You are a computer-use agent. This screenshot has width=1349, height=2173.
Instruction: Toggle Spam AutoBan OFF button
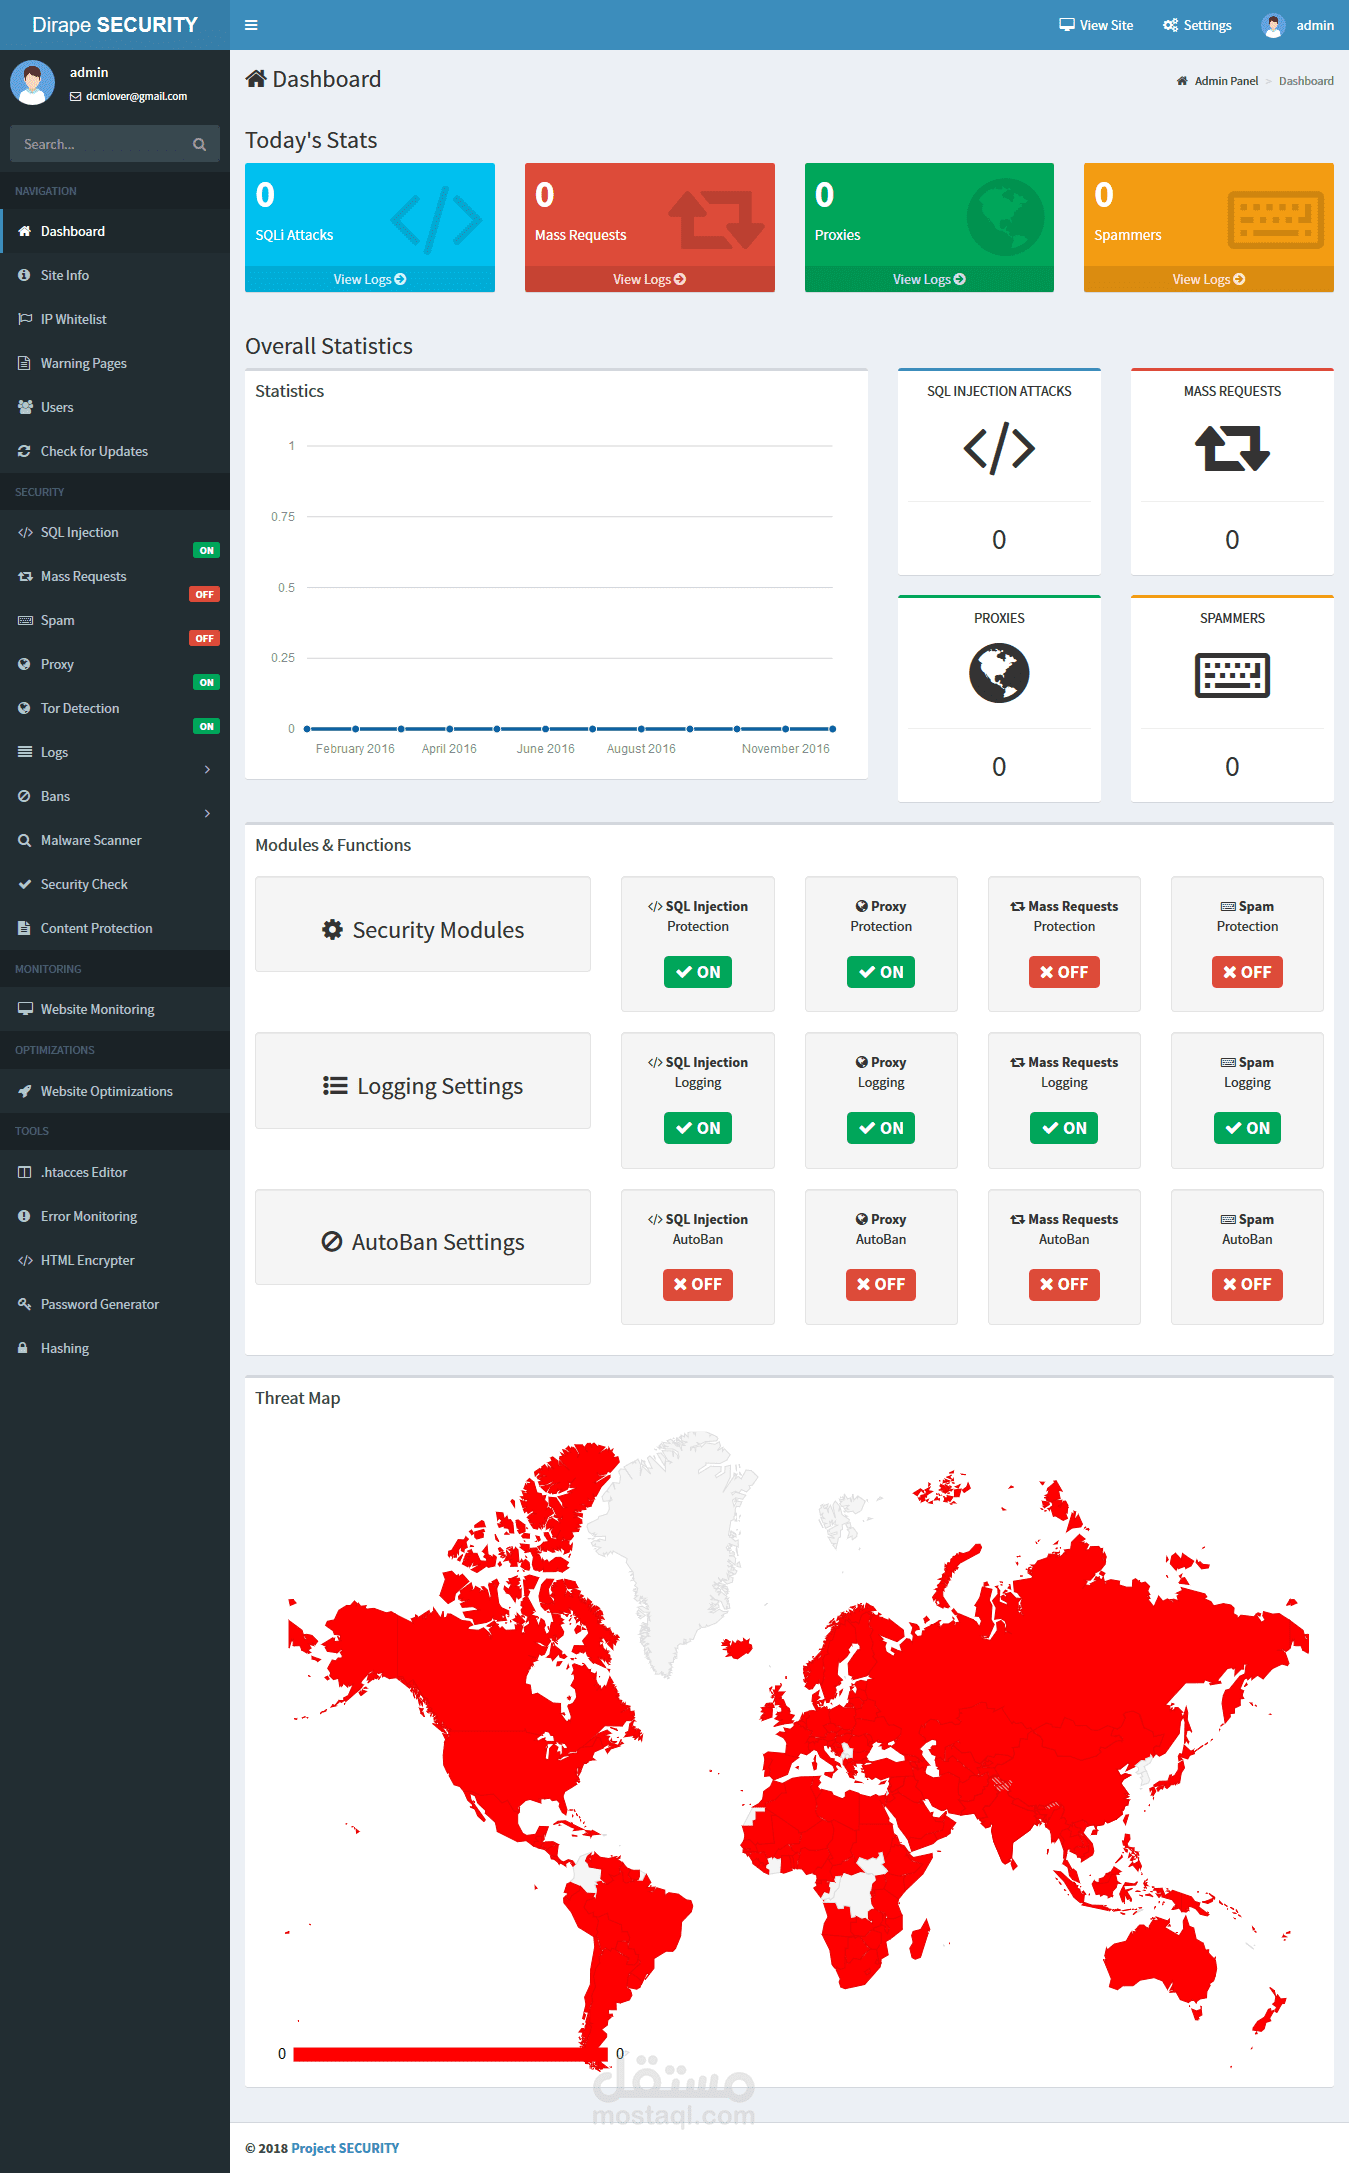[1247, 1284]
